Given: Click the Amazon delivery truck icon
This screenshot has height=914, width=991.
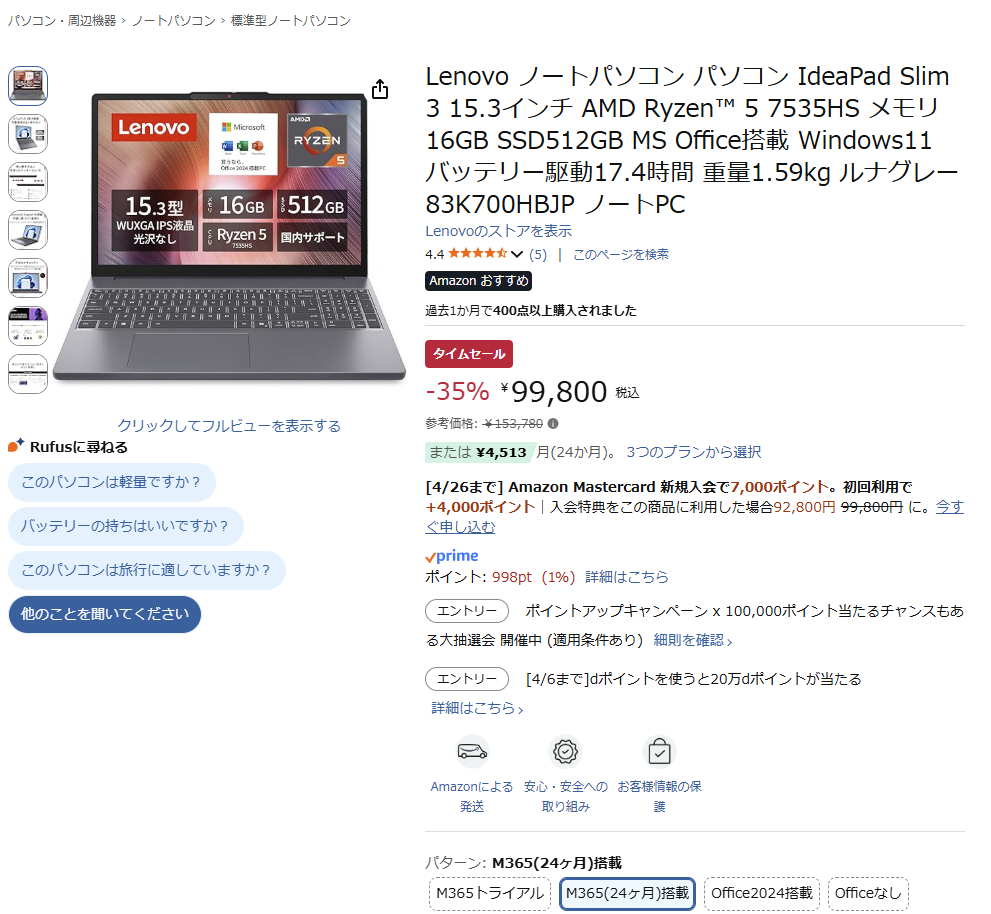Looking at the screenshot, I should point(472,752).
